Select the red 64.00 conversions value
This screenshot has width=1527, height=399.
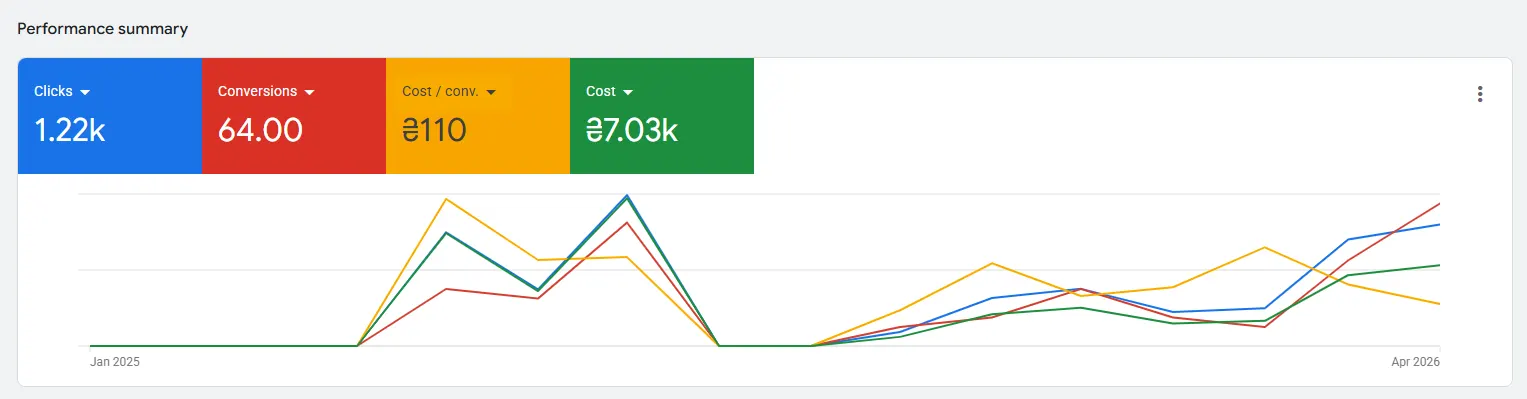[260, 130]
